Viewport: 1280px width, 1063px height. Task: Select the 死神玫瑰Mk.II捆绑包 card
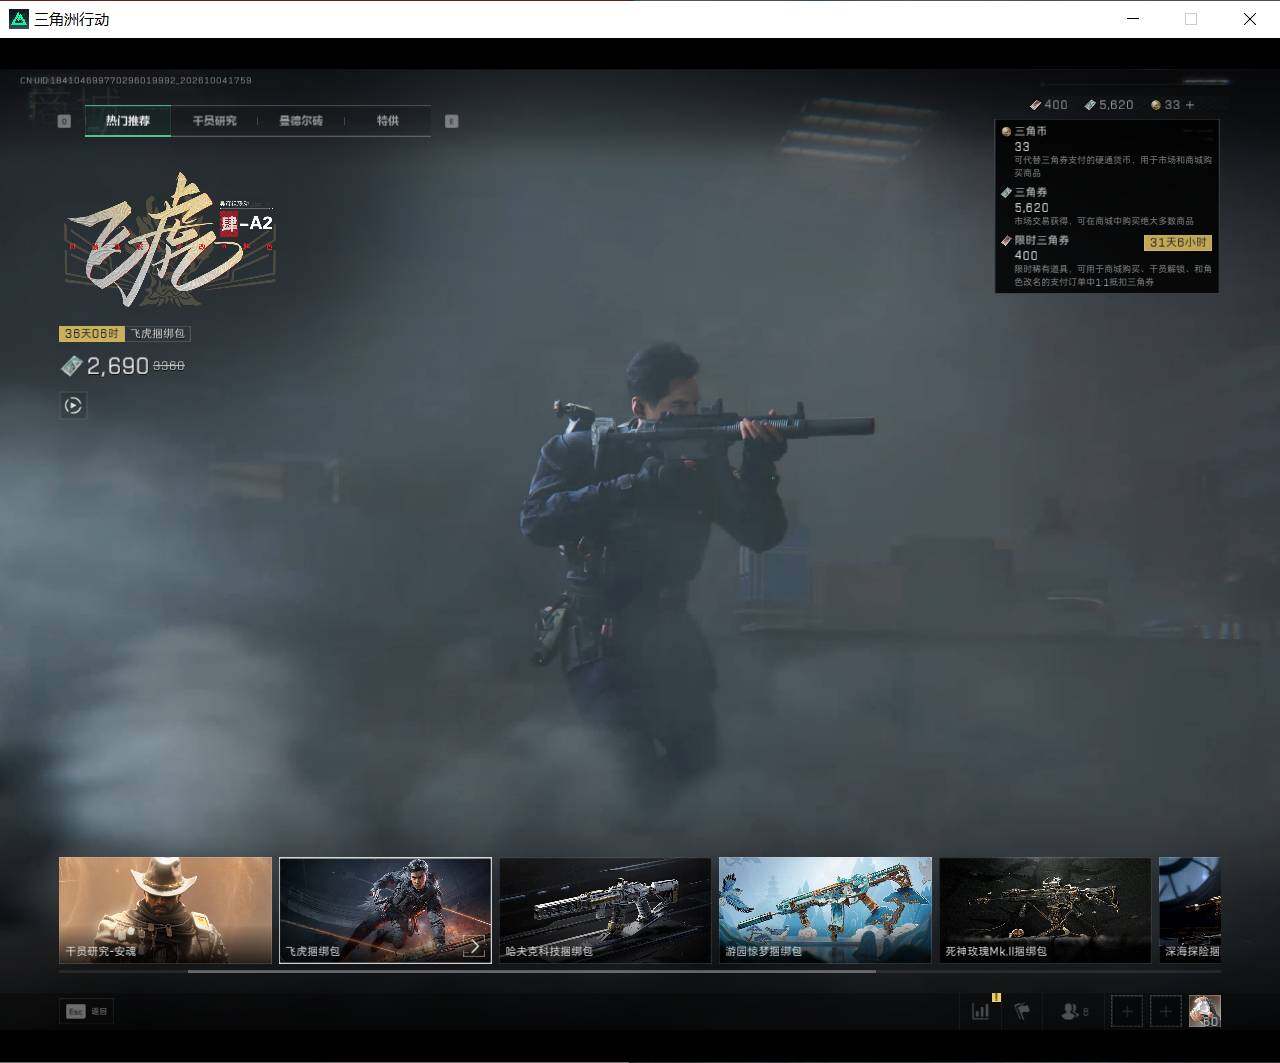point(1045,910)
